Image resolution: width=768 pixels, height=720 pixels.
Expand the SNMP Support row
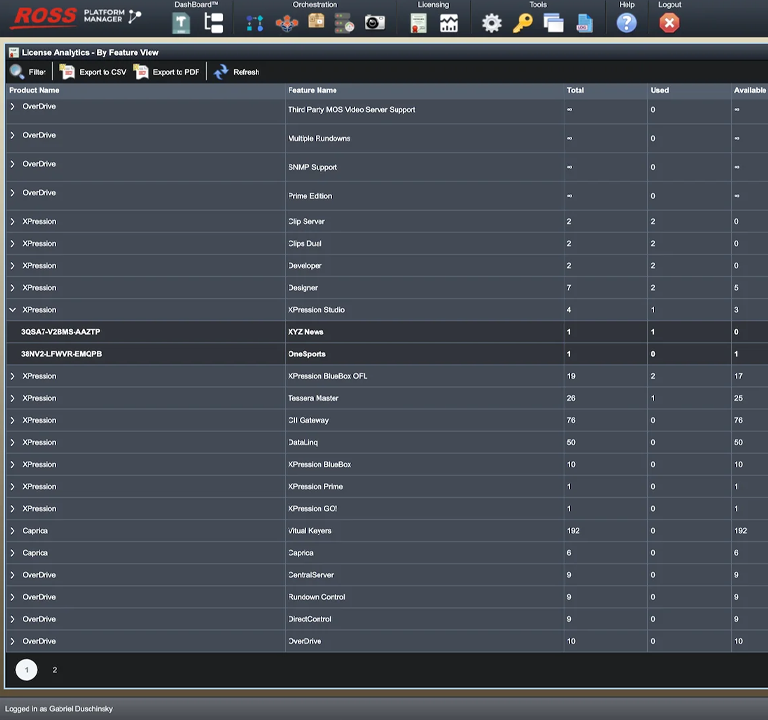[13, 164]
